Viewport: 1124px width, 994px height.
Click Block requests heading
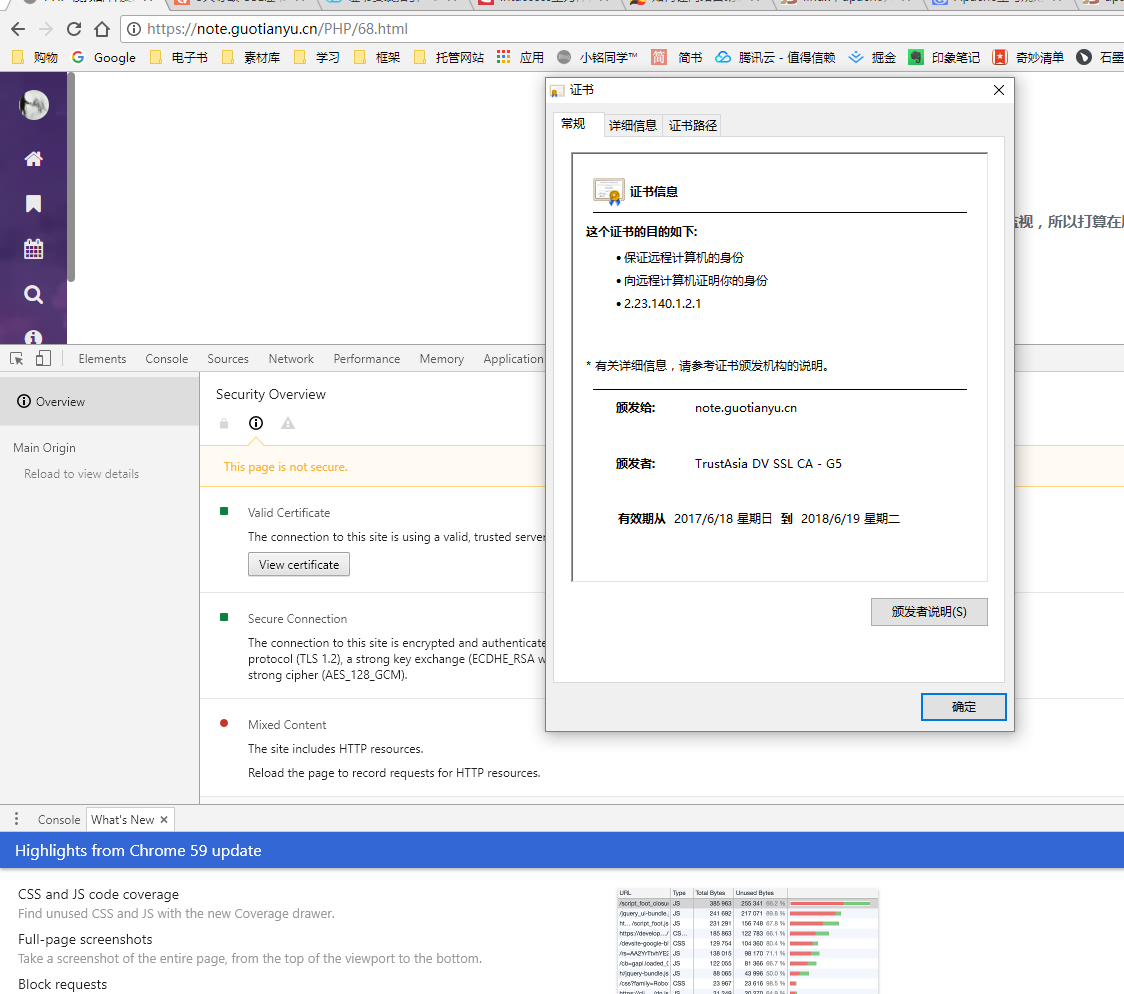[62, 985]
